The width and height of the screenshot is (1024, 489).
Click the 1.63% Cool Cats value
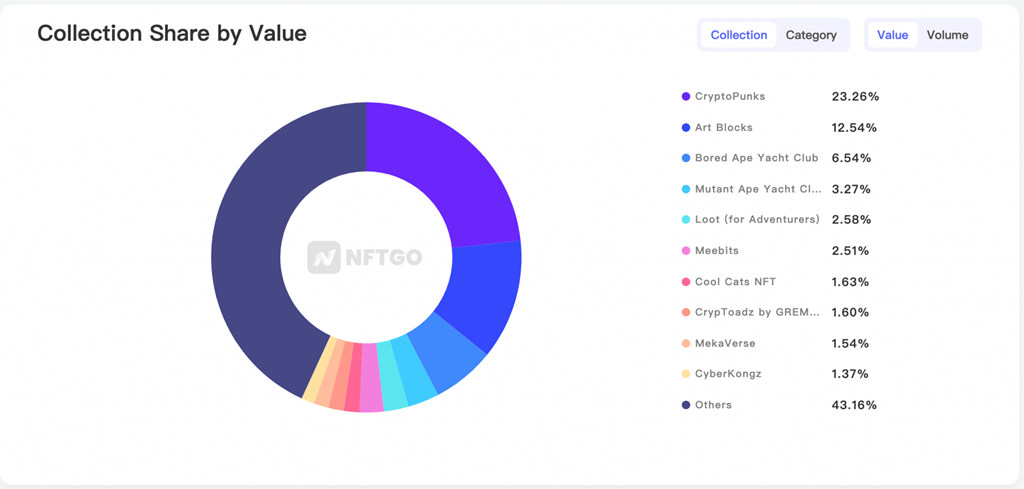tap(850, 282)
